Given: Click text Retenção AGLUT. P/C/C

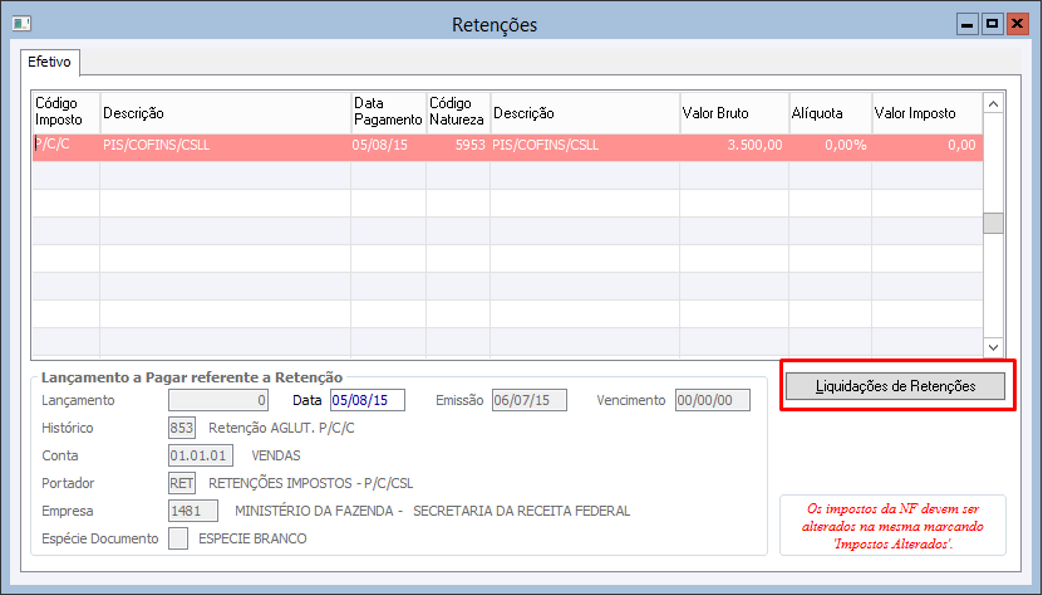Looking at the screenshot, I should click(x=282, y=428).
